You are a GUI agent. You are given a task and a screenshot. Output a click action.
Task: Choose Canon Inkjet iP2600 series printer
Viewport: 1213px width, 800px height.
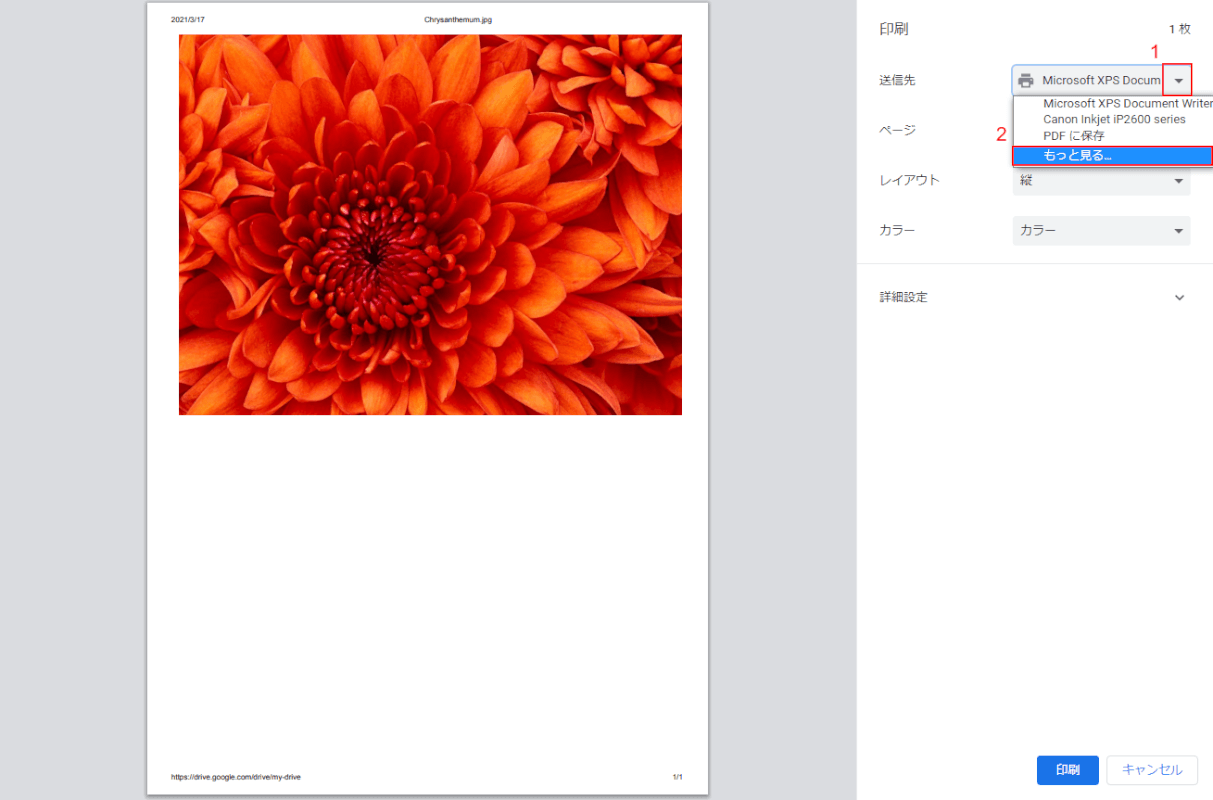[x=1113, y=119]
